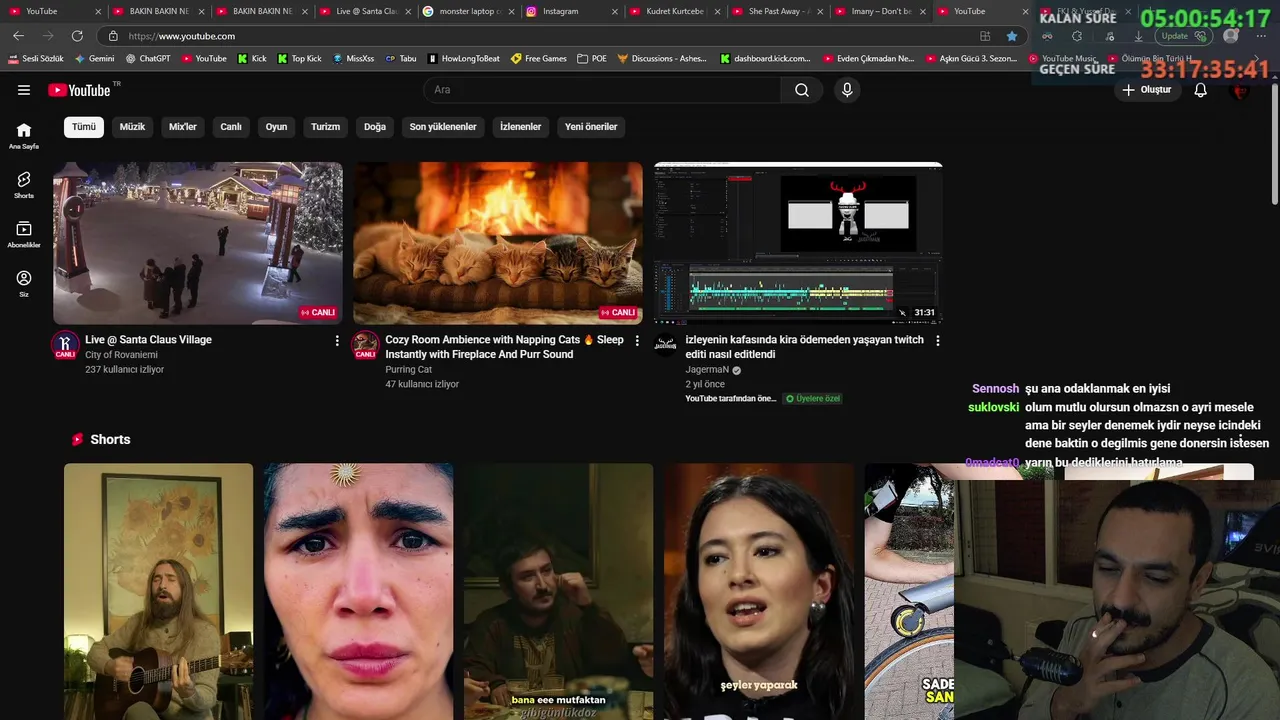The height and width of the screenshot is (720, 1280).
Task: Open the browser extensions puzzle icon
Action: (x=1077, y=36)
